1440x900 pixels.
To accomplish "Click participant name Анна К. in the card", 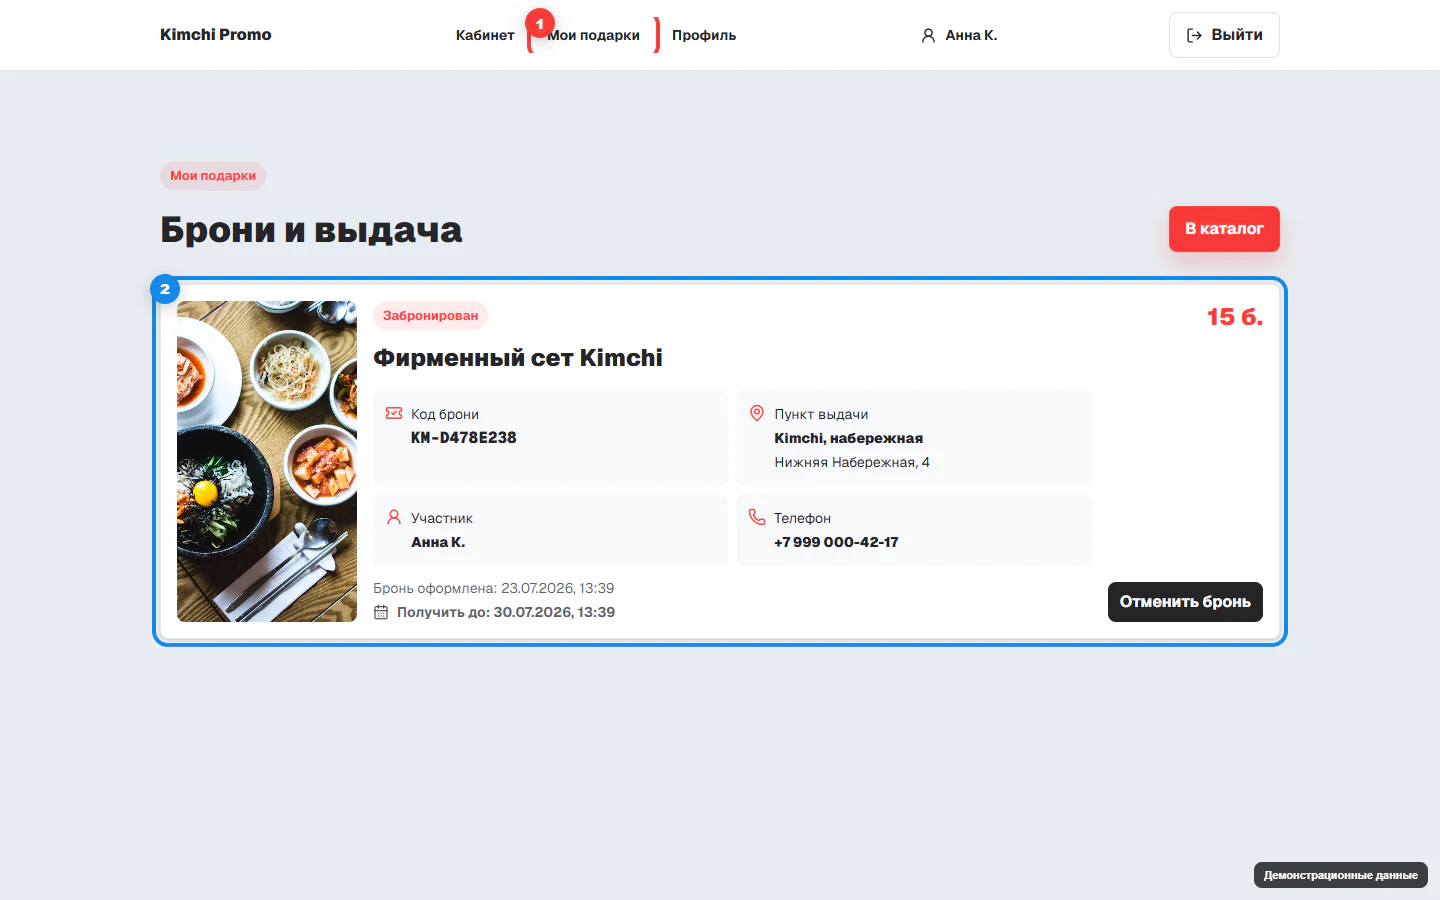I will coord(438,542).
